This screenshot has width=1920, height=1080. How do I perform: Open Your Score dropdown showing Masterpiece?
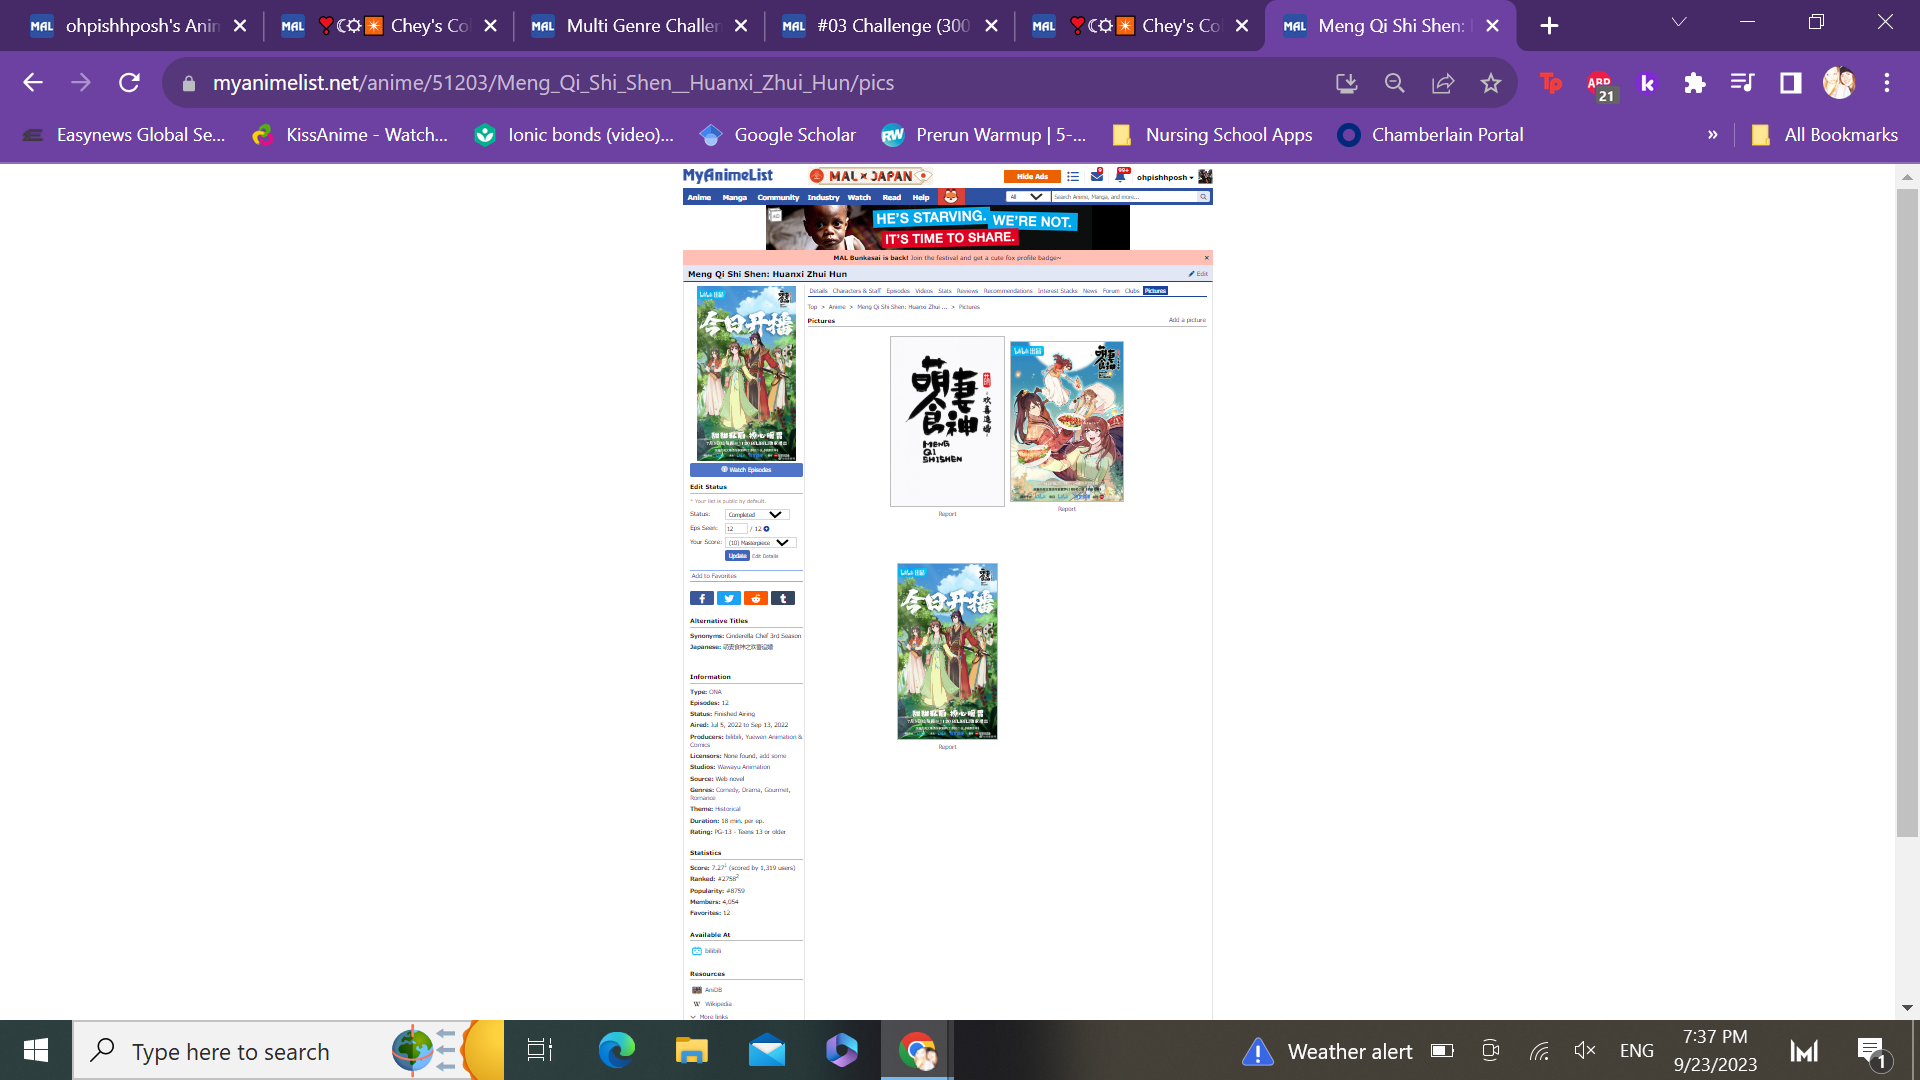(760, 543)
